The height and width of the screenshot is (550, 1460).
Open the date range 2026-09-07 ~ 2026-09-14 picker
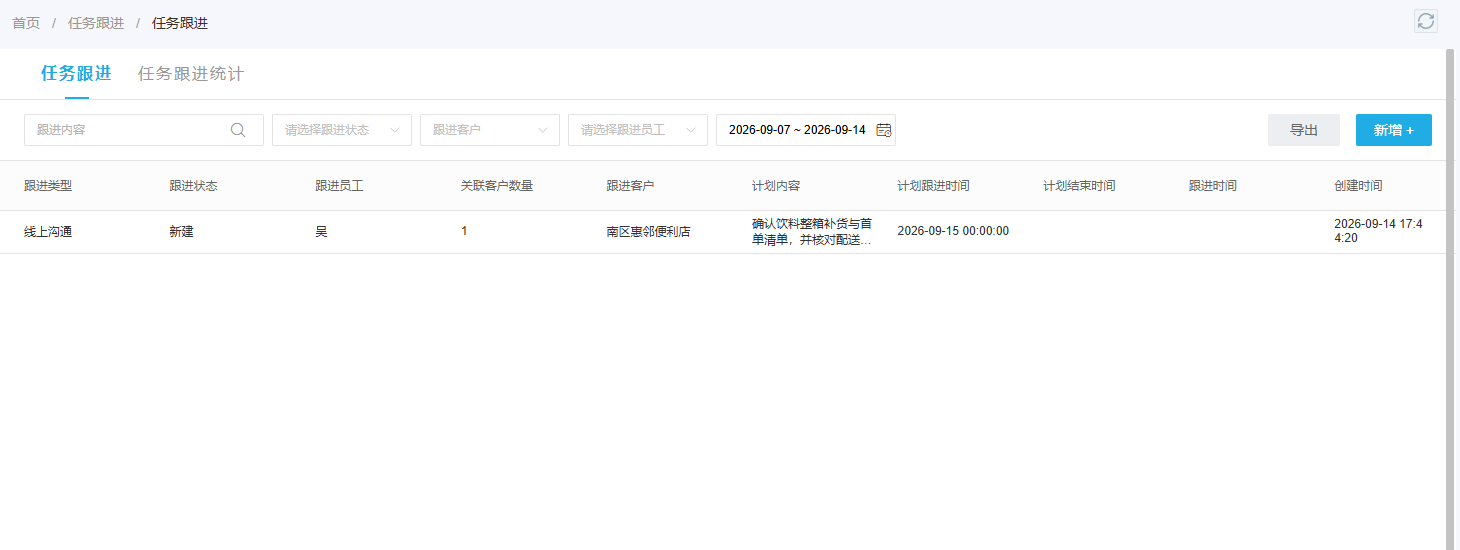click(x=806, y=130)
